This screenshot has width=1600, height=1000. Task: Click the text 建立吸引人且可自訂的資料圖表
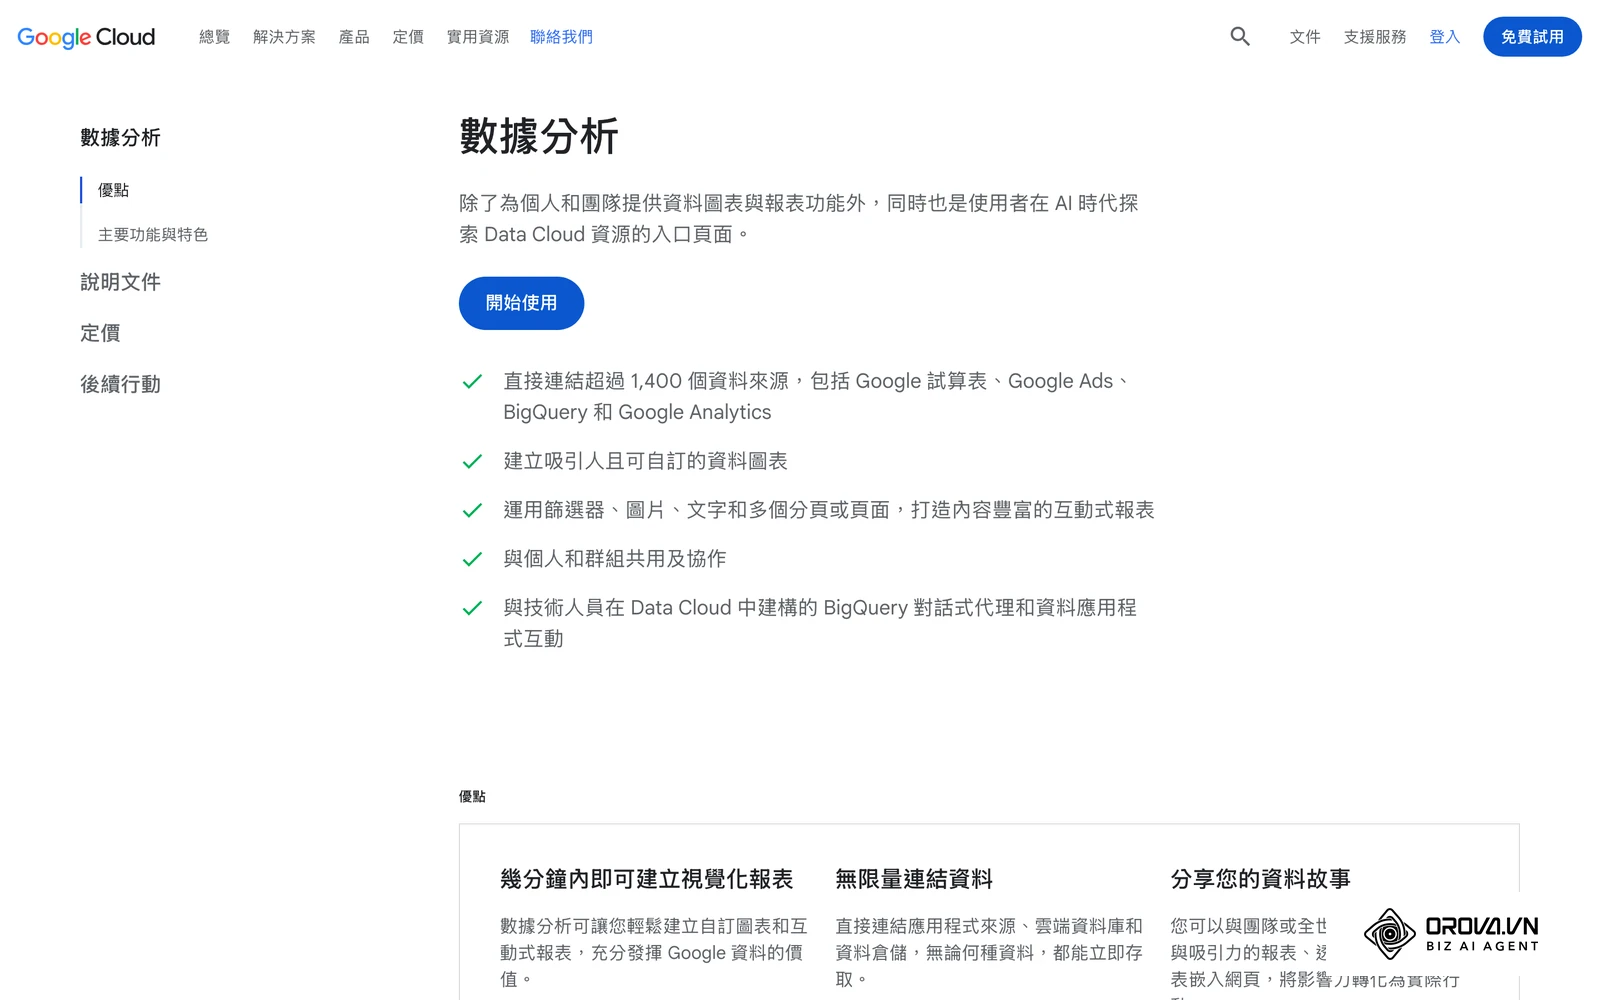[x=645, y=461]
